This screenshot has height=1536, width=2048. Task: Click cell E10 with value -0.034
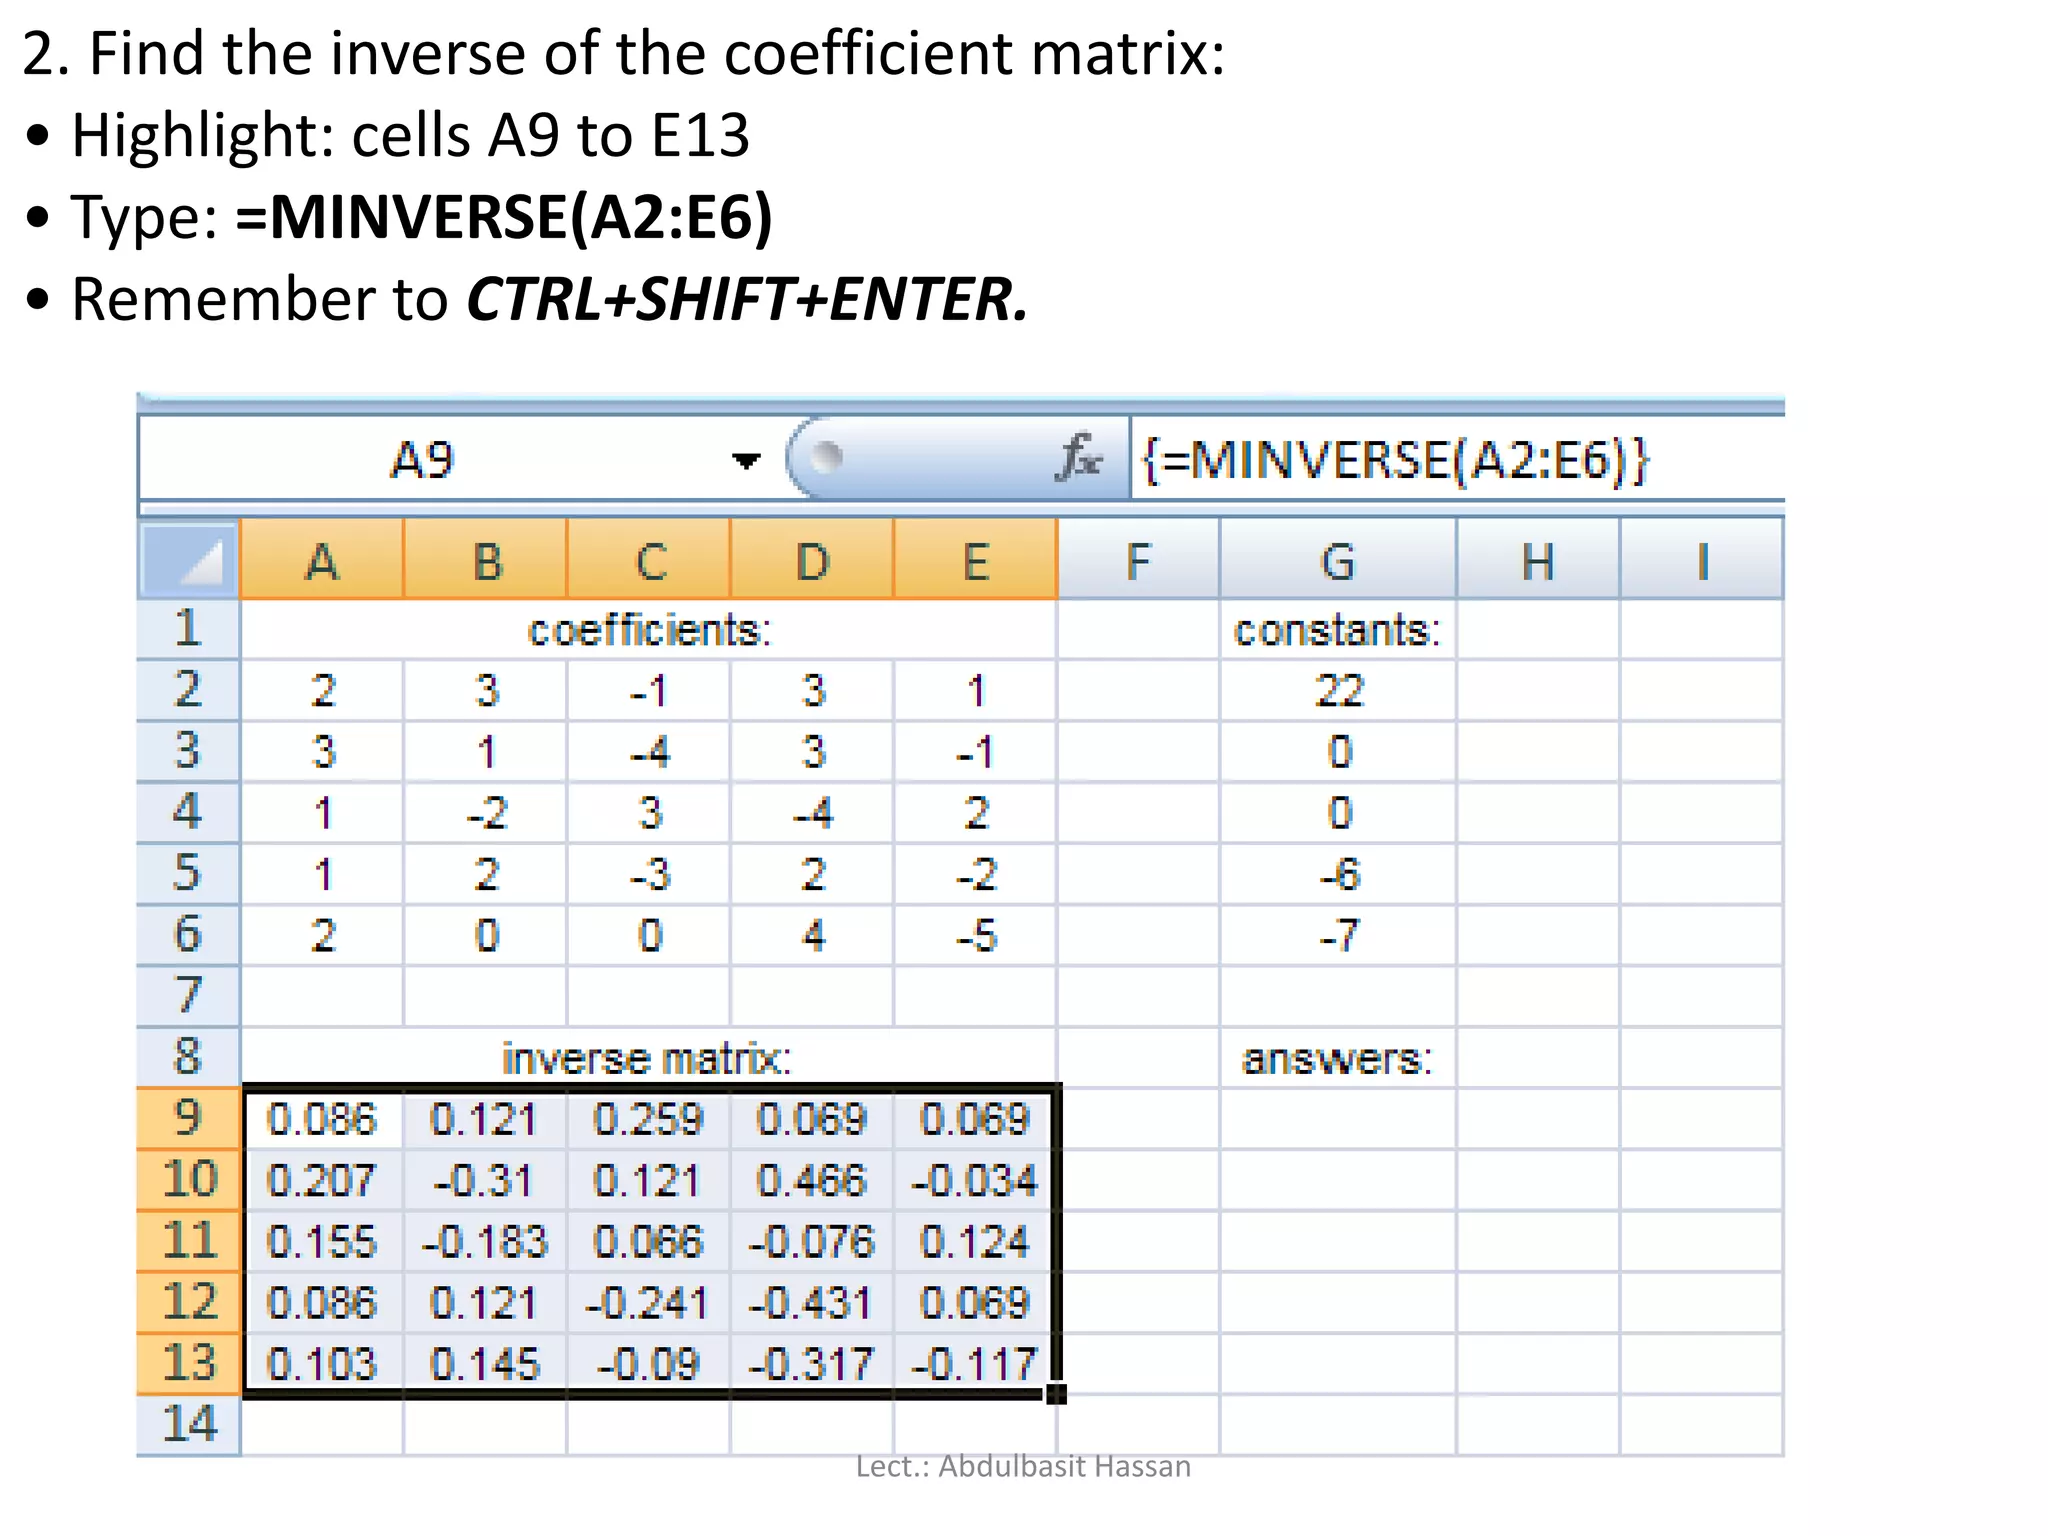[975, 1180]
